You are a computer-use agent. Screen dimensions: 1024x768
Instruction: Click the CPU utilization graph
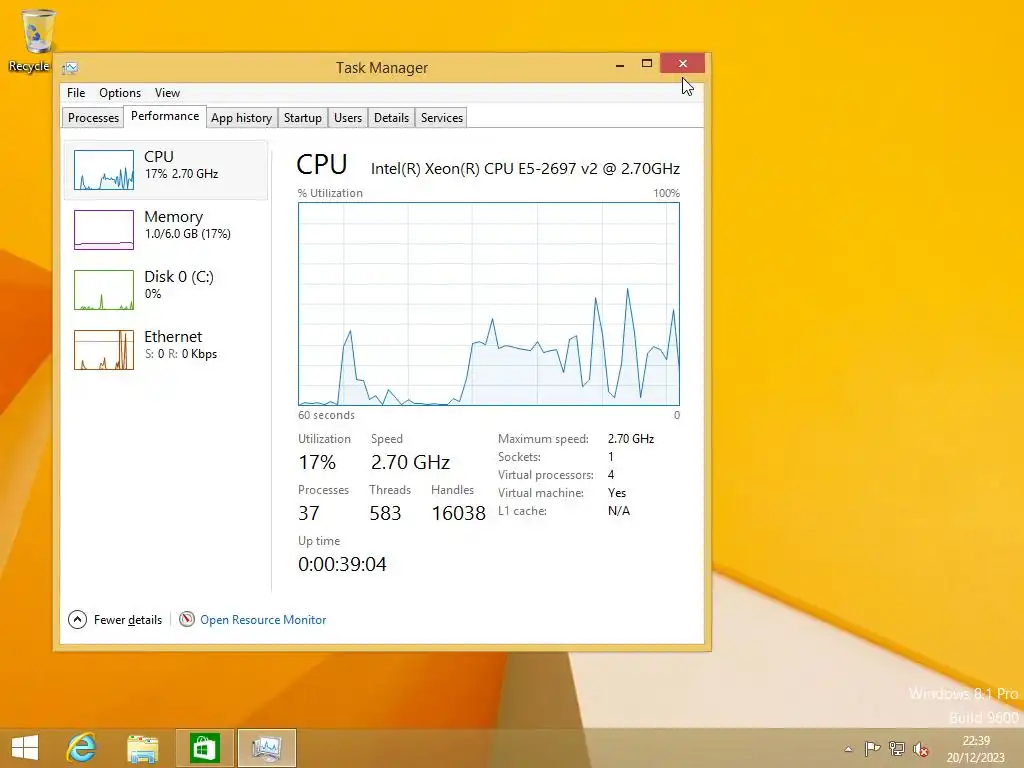[488, 304]
